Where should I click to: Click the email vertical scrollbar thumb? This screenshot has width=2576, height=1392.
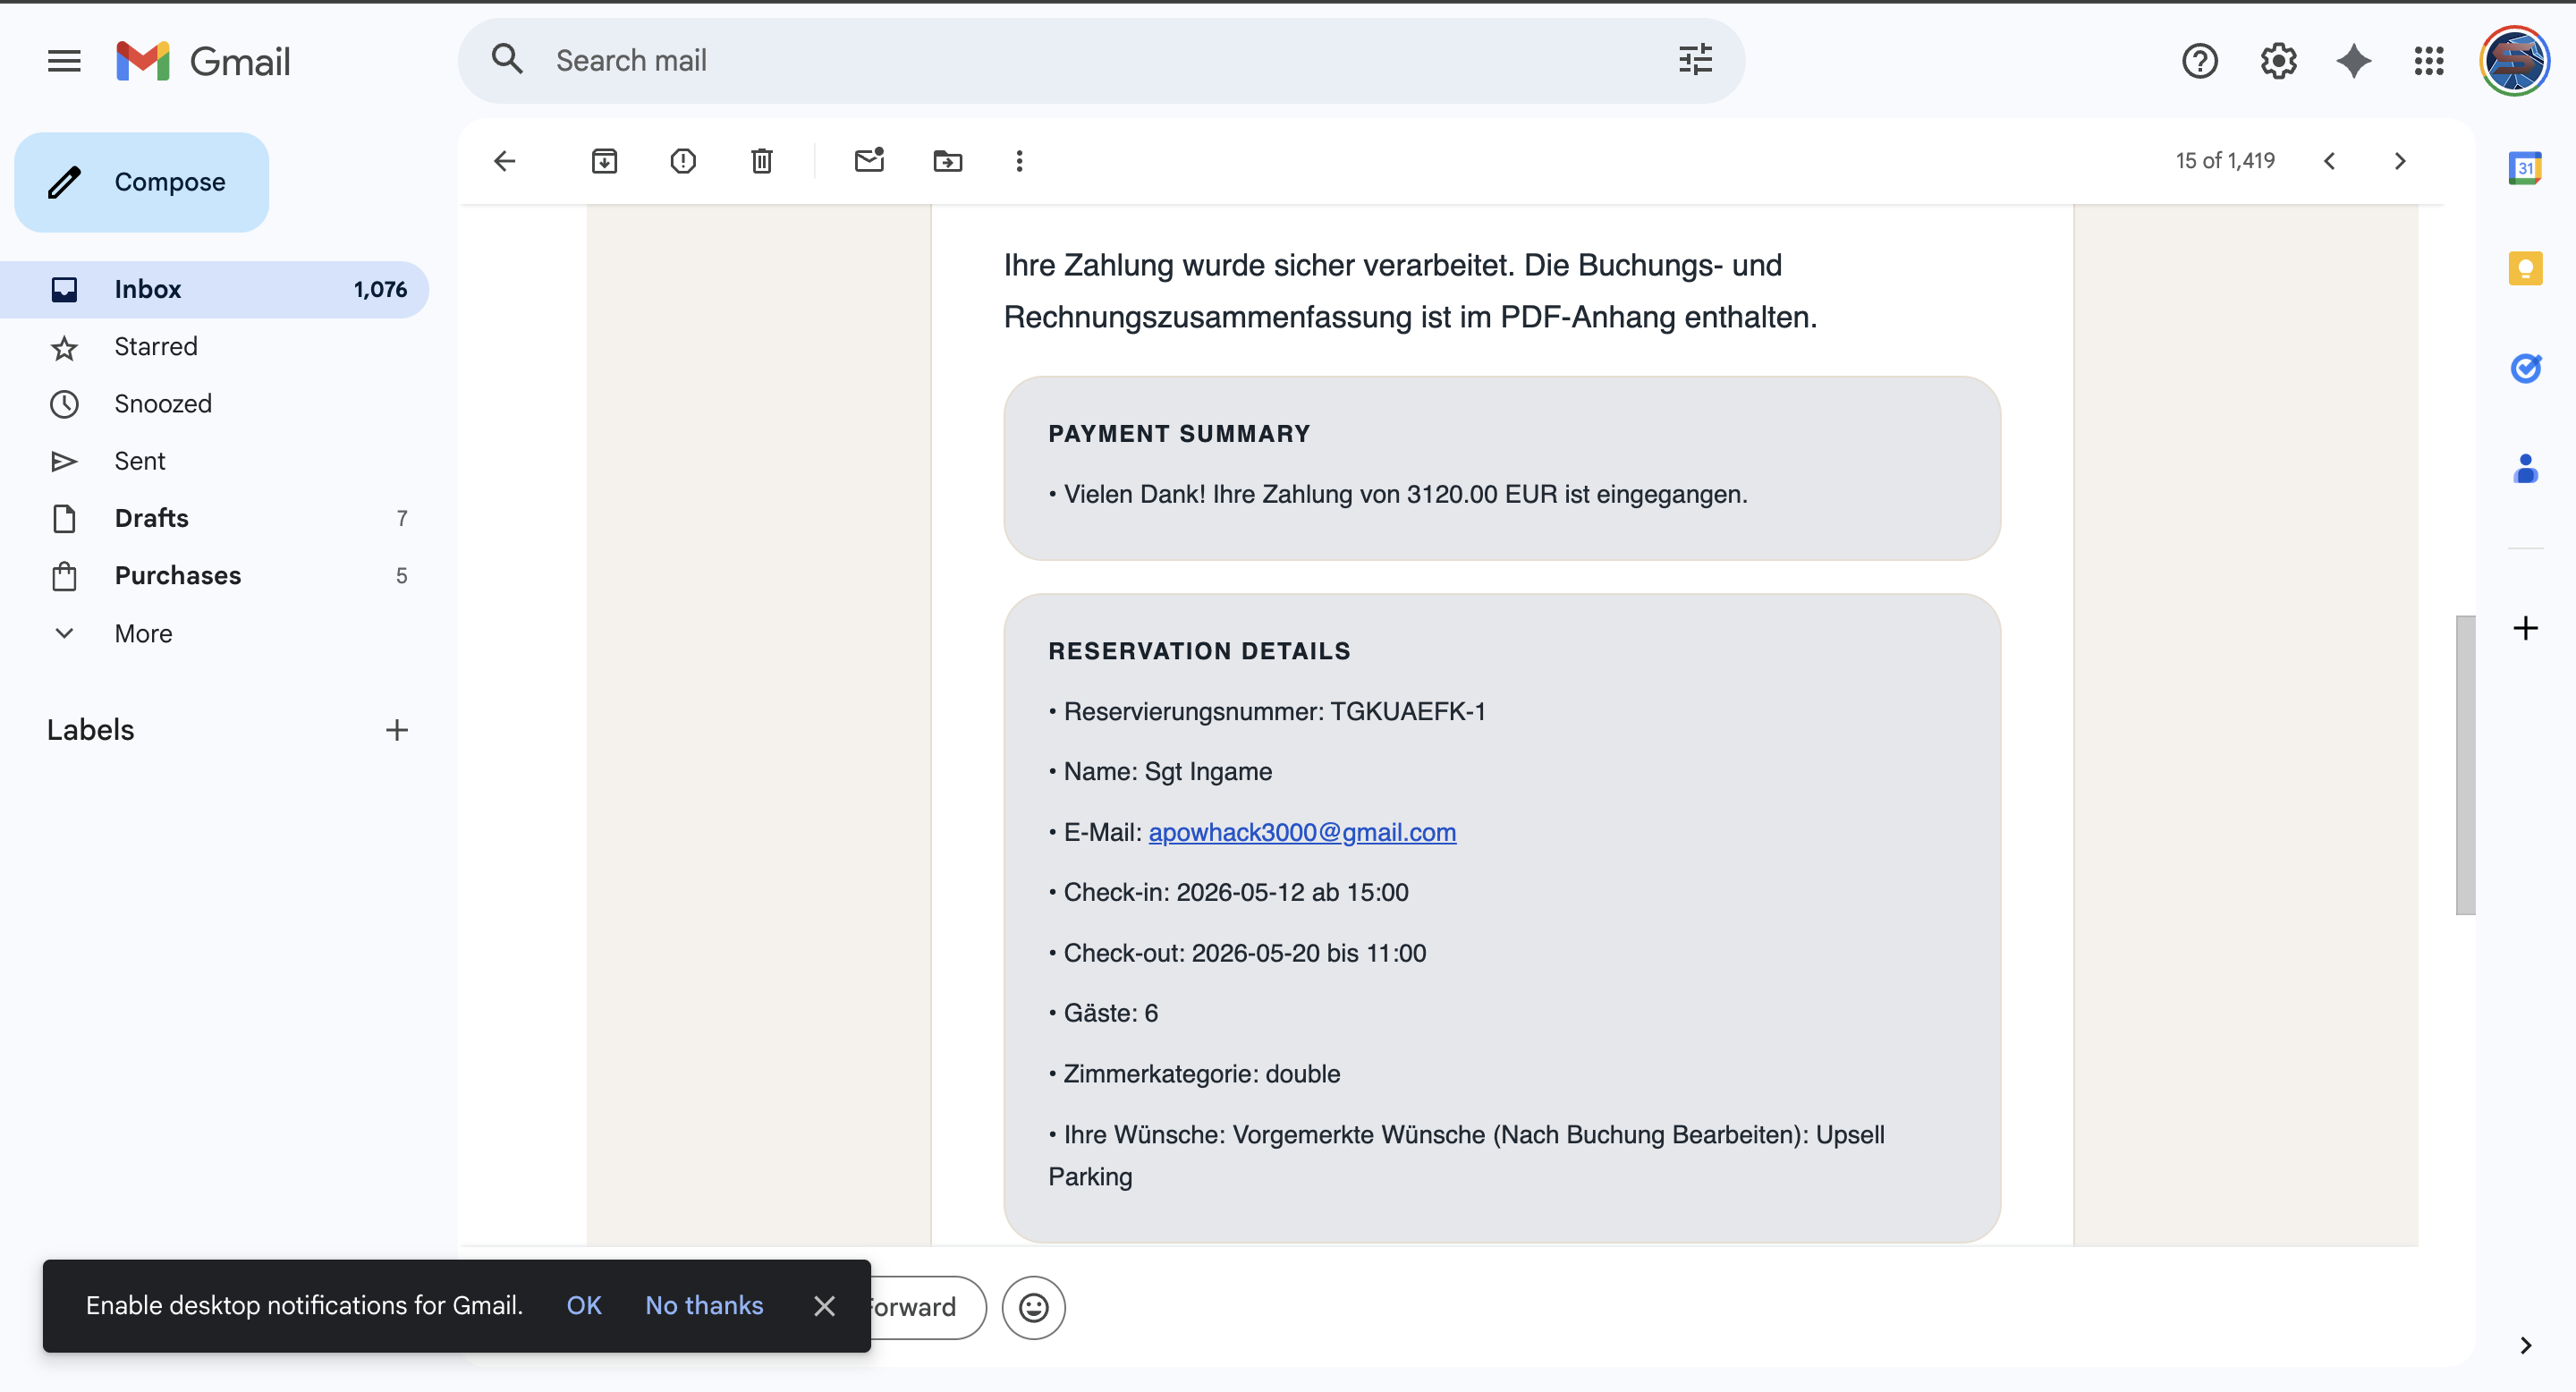tap(2465, 765)
